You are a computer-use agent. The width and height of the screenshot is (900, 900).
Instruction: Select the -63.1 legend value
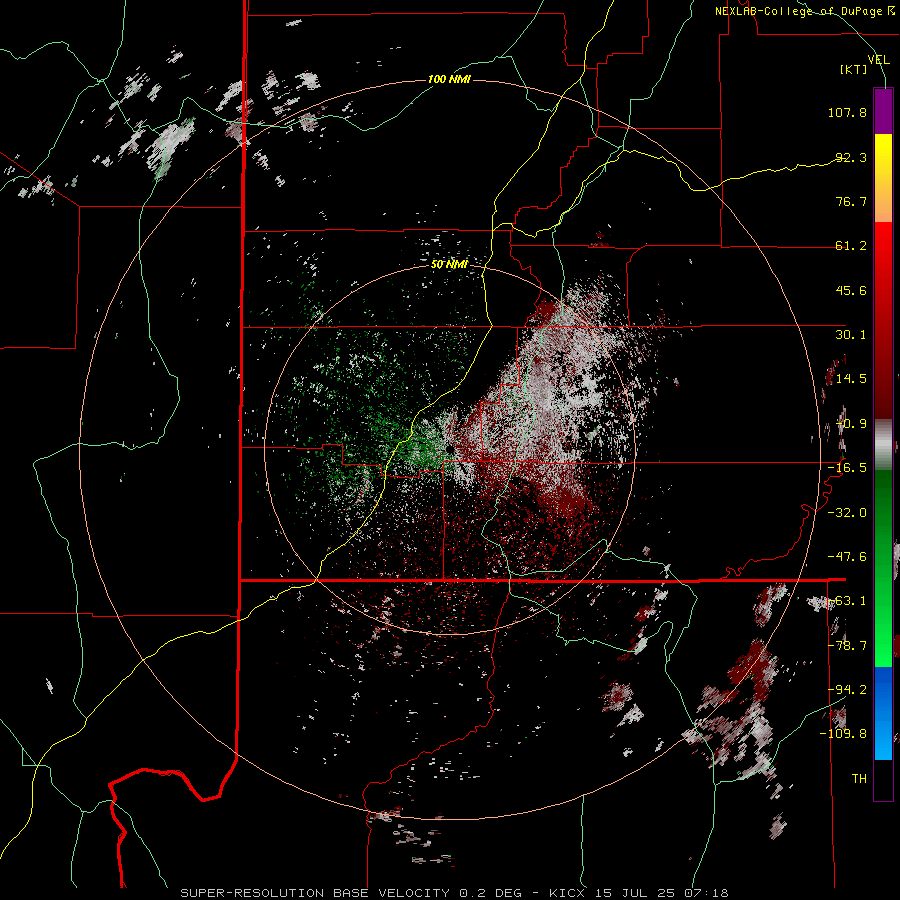pyautogui.click(x=847, y=601)
